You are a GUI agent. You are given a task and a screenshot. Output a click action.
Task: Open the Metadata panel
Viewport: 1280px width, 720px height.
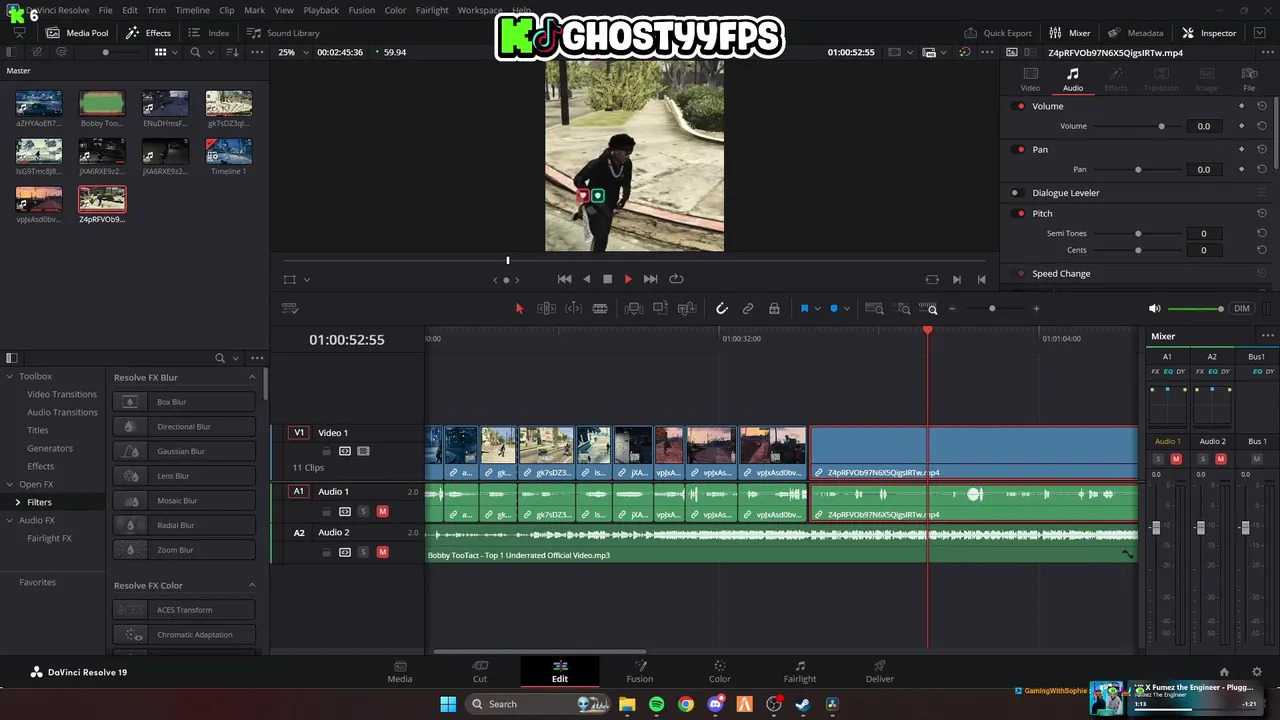(x=1135, y=33)
